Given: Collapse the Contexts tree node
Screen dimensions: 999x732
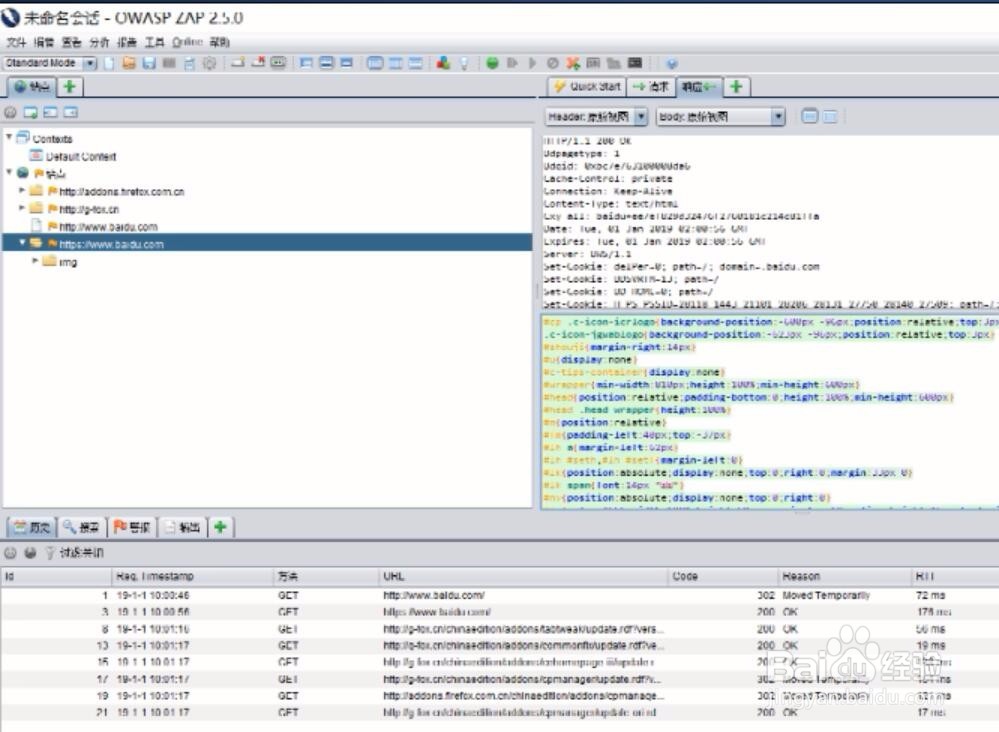Looking at the screenshot, I should point(9,137).
